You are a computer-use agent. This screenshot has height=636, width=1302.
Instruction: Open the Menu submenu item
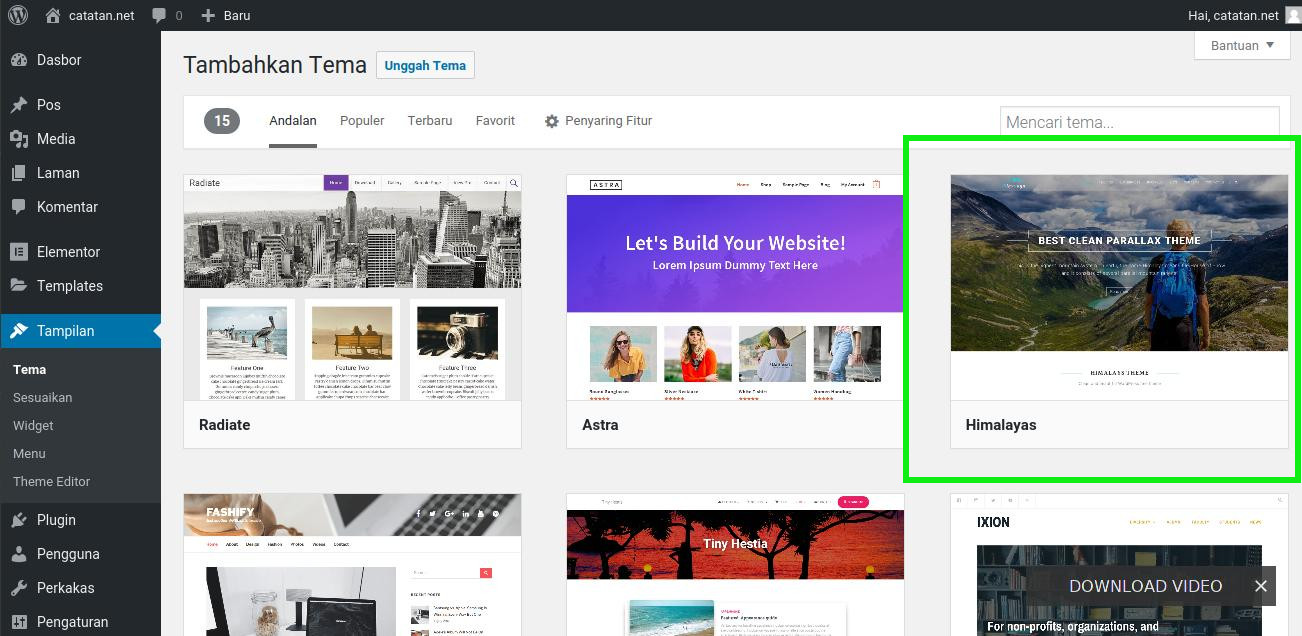pyautogui.click(x=29, y=454)
